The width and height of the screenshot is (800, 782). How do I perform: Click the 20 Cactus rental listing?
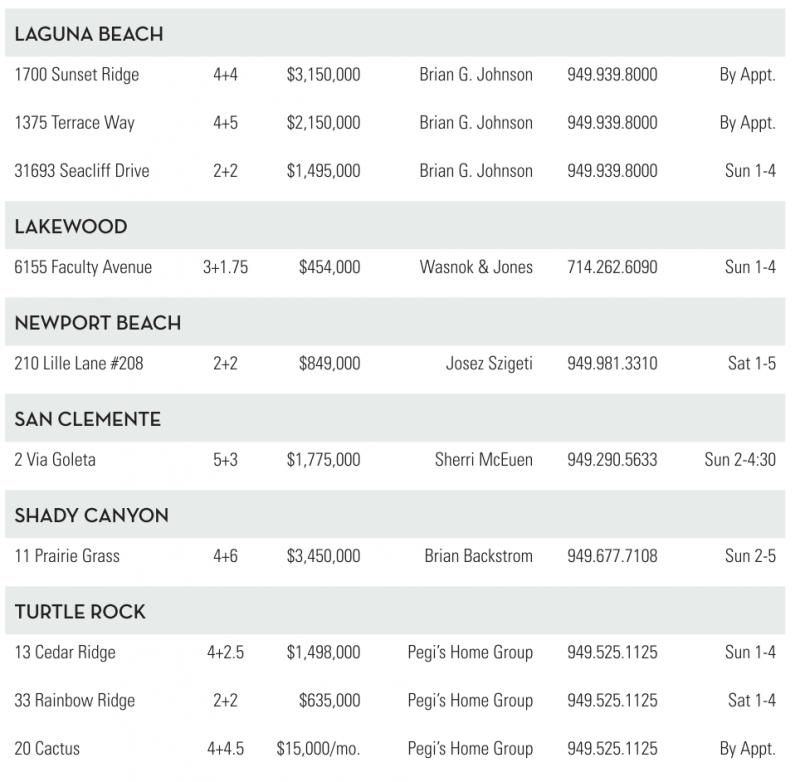click(x=47, y=748)
